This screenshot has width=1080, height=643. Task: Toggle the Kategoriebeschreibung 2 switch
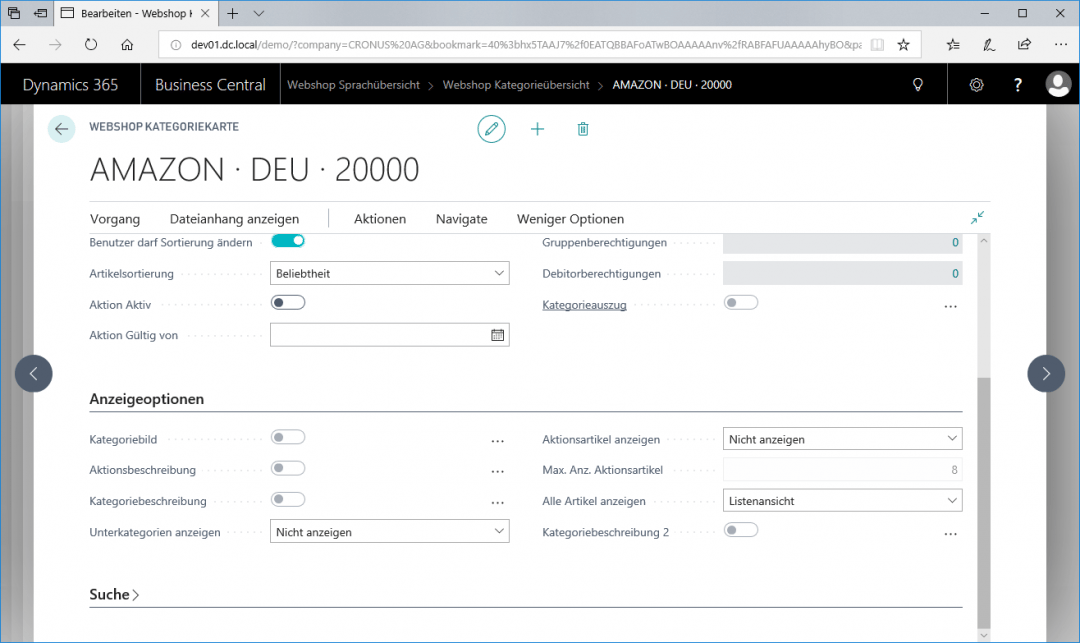[x=740, y=530]
